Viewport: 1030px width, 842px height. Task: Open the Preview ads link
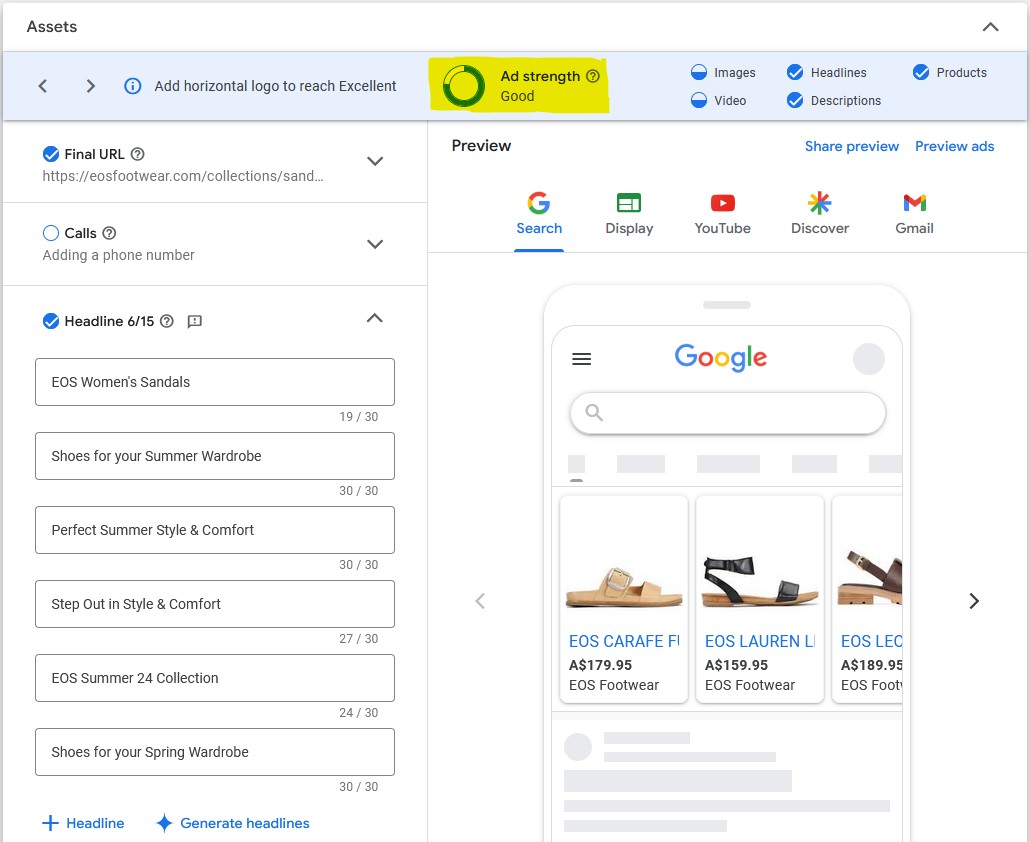(x=954, y=146)
